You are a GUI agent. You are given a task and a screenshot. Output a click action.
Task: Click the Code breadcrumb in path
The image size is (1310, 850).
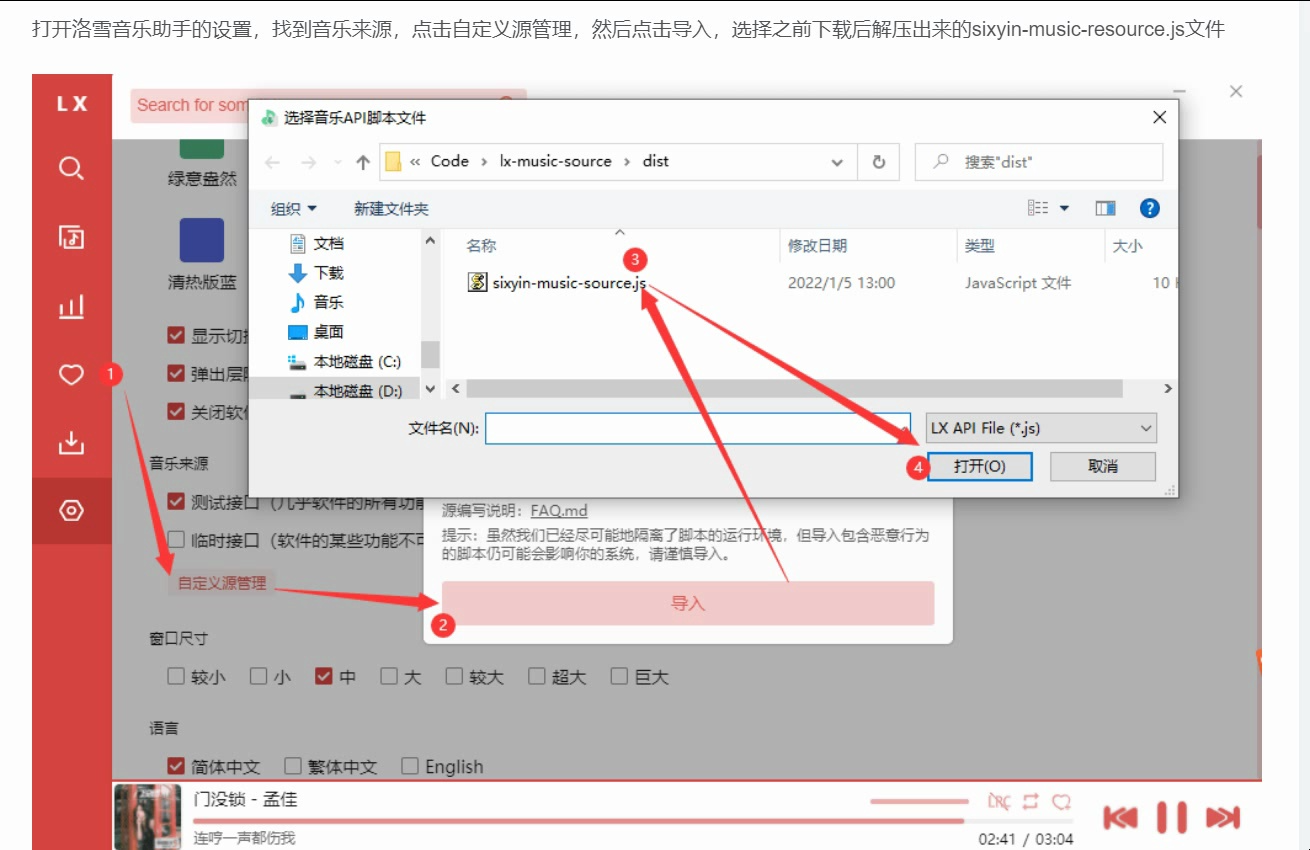449,161
